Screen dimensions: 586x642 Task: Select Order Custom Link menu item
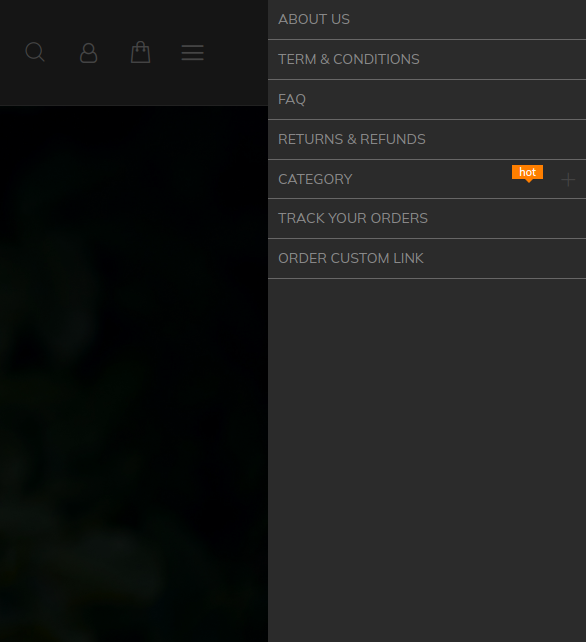click(427, 258)
